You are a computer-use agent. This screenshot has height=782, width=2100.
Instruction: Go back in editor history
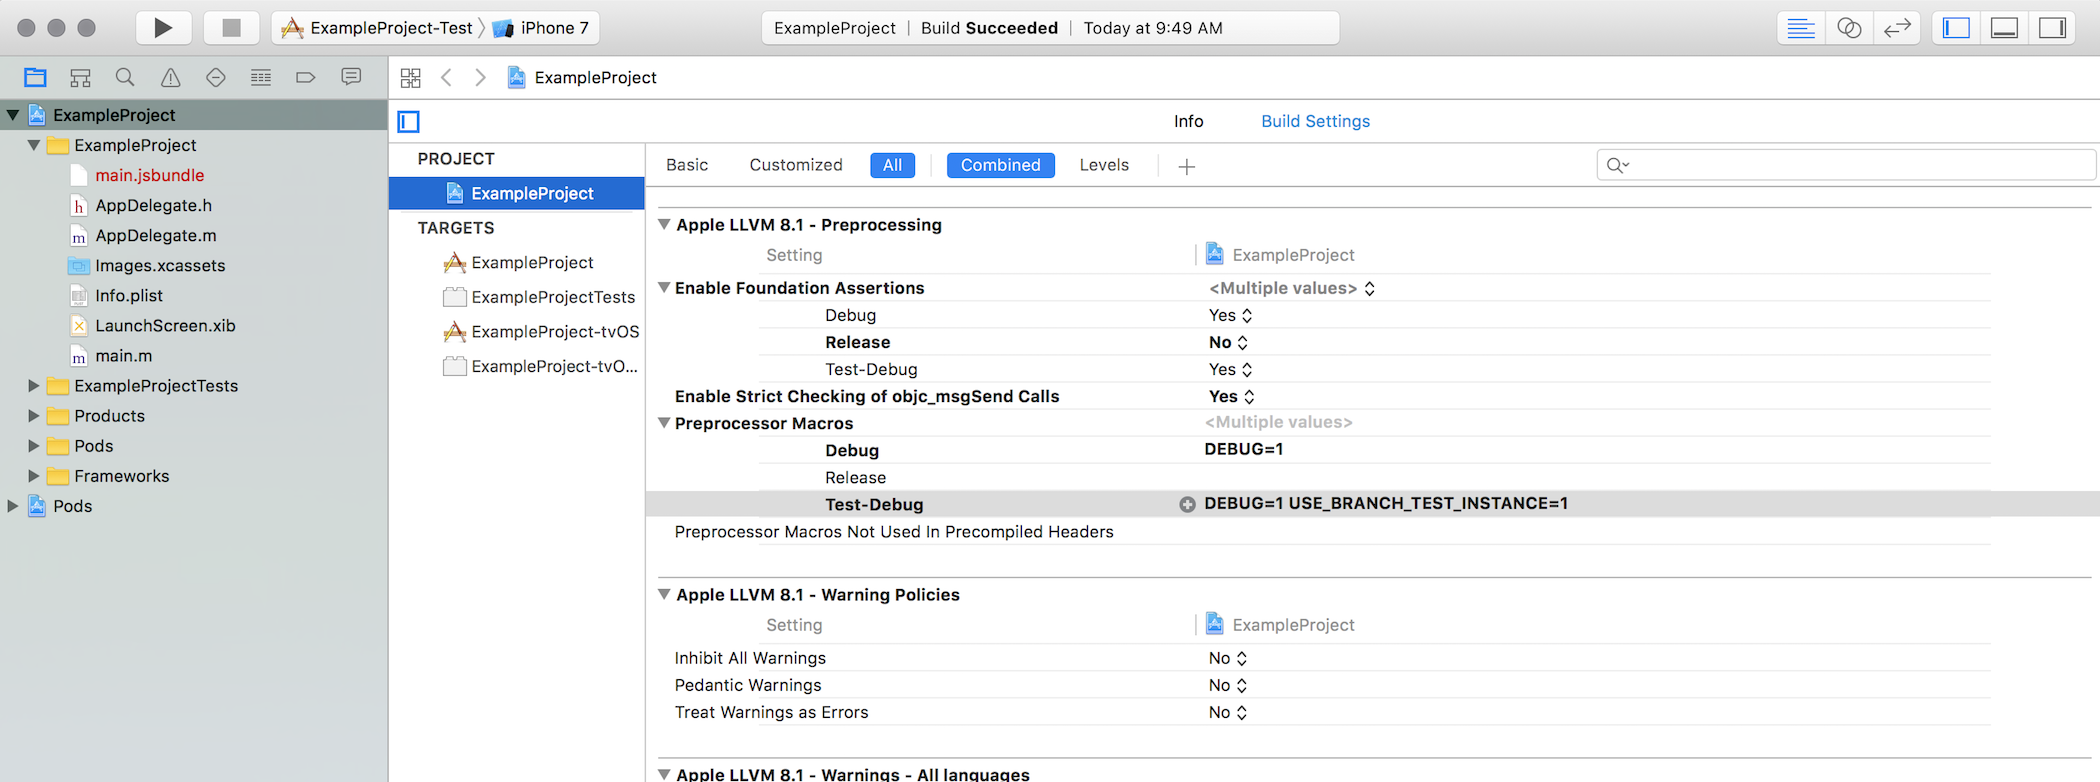(x=447, y=78)
